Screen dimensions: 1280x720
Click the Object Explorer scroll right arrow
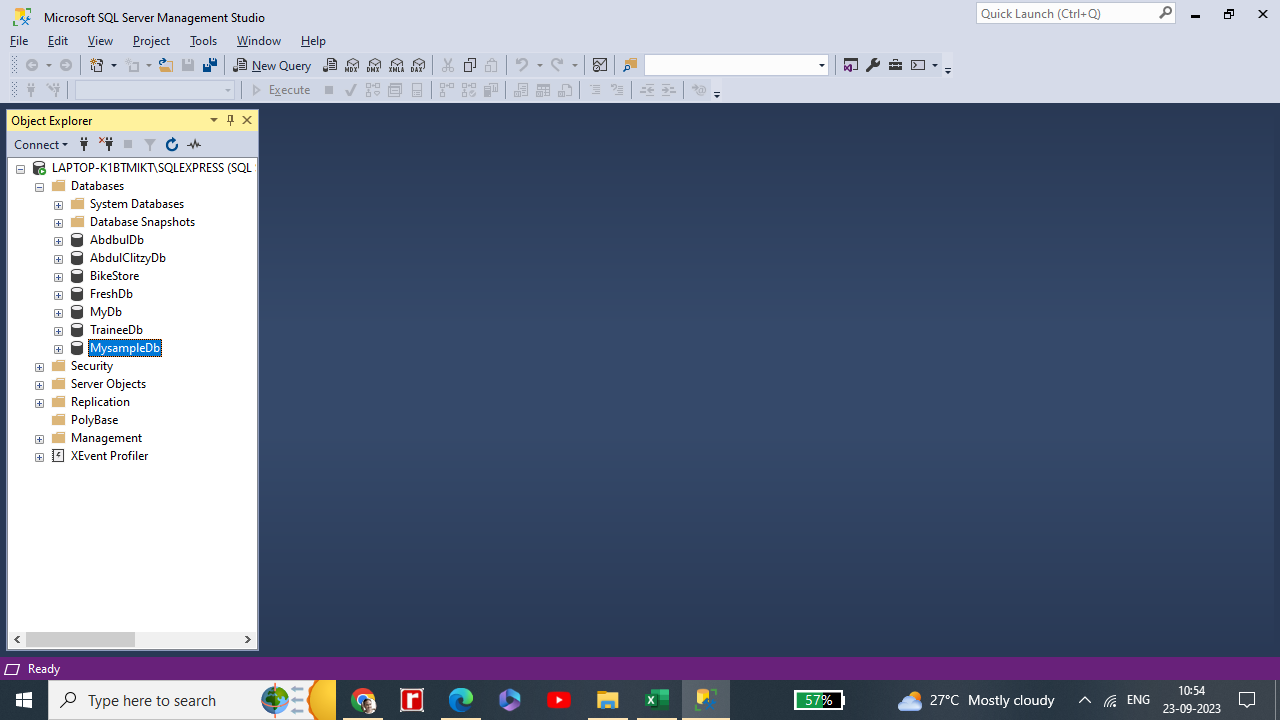[247, 639]
